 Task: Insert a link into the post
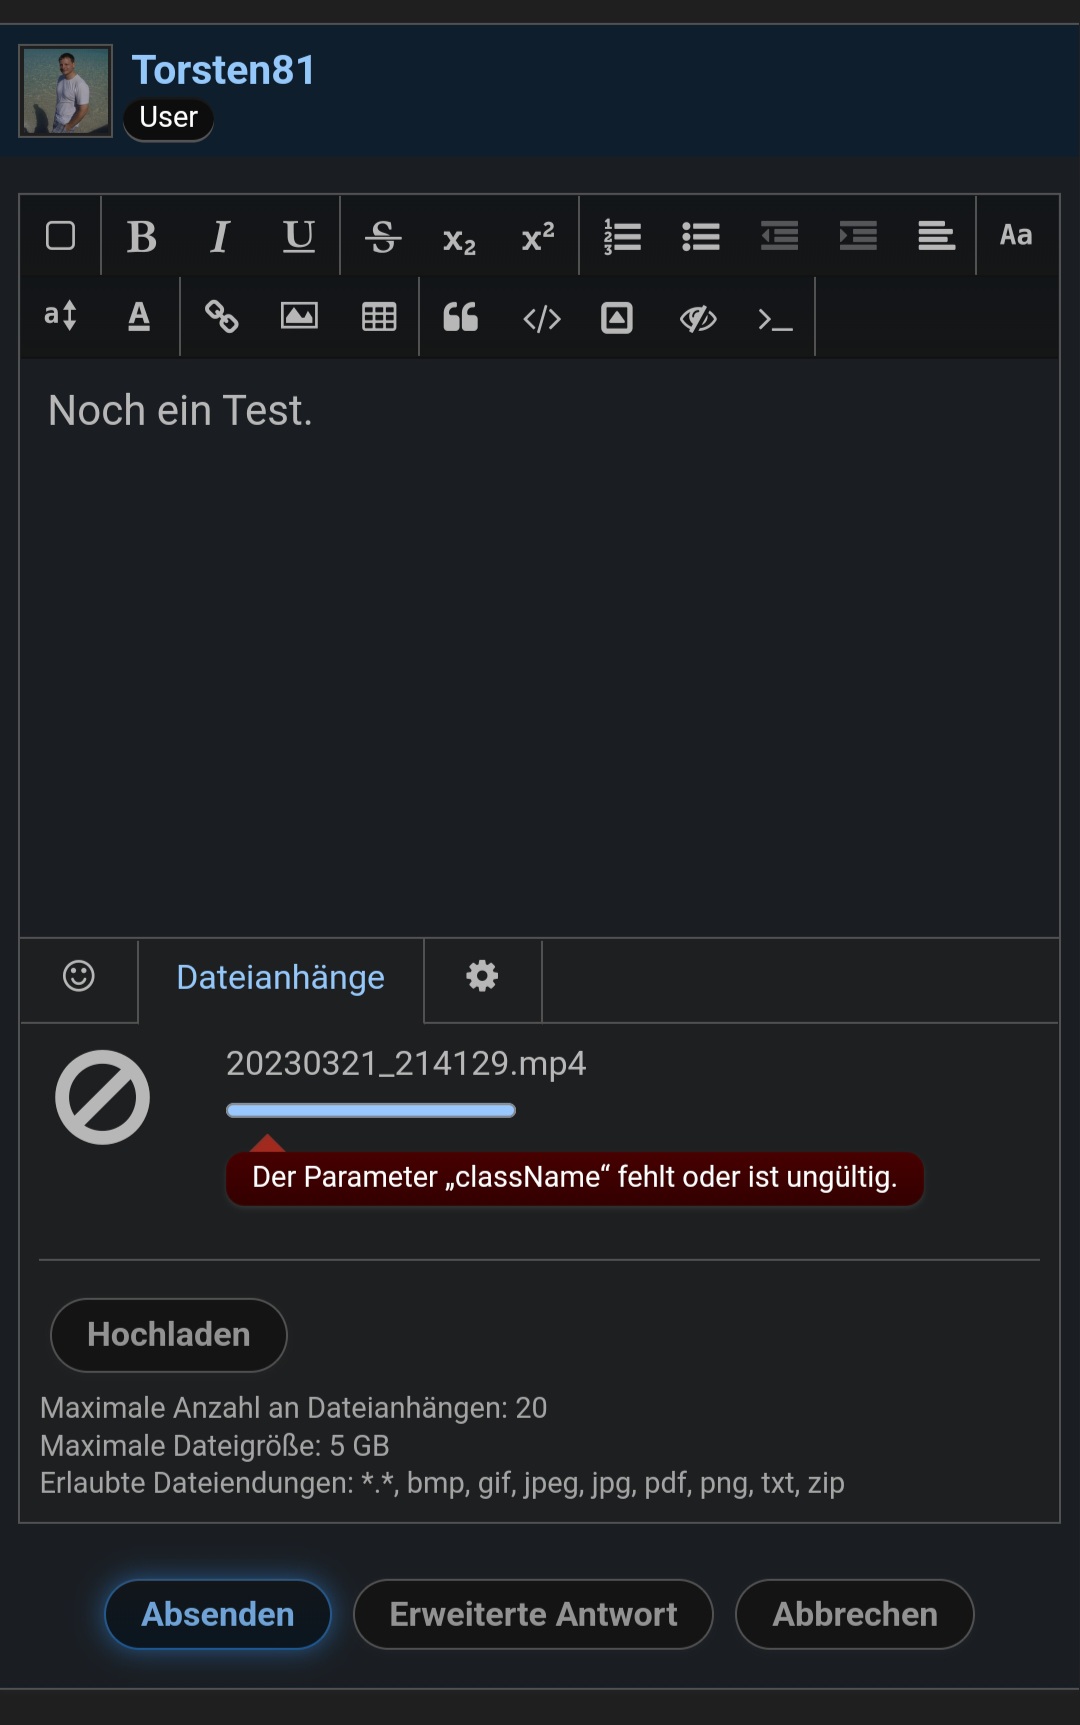coord(221,317)
